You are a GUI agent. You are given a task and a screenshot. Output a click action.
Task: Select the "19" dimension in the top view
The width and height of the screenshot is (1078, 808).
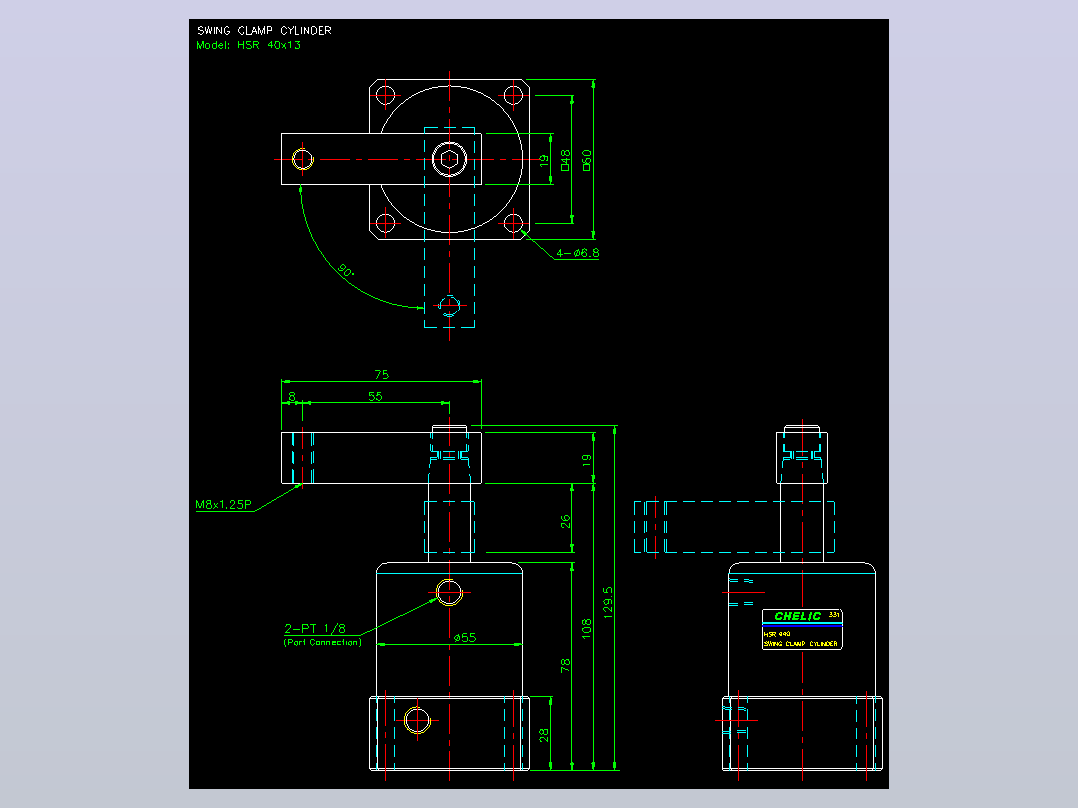(x=544, y=160)
